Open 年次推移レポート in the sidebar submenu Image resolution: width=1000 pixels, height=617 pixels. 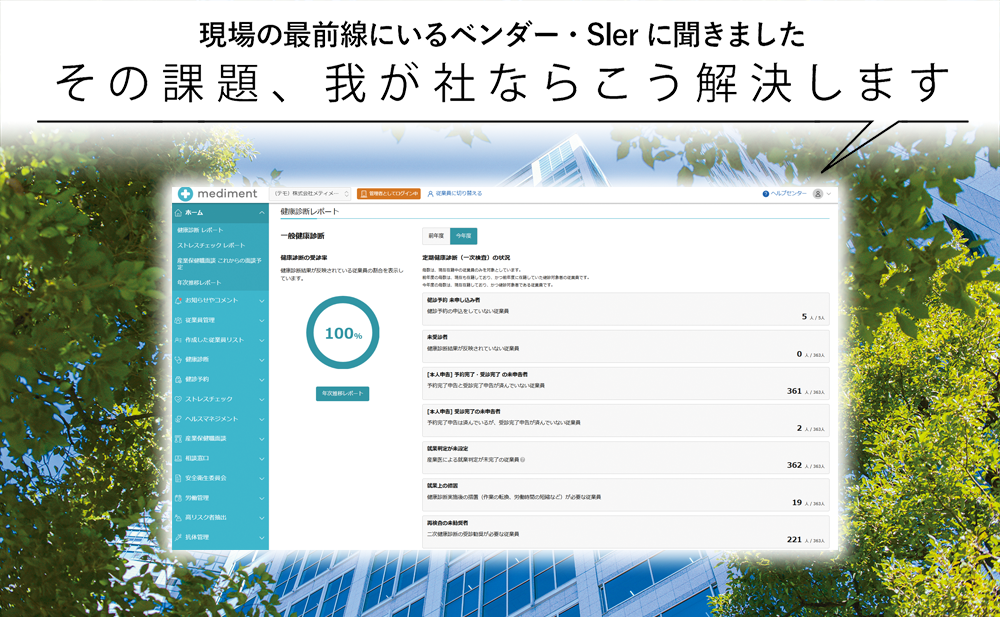[x=199, y=282]
